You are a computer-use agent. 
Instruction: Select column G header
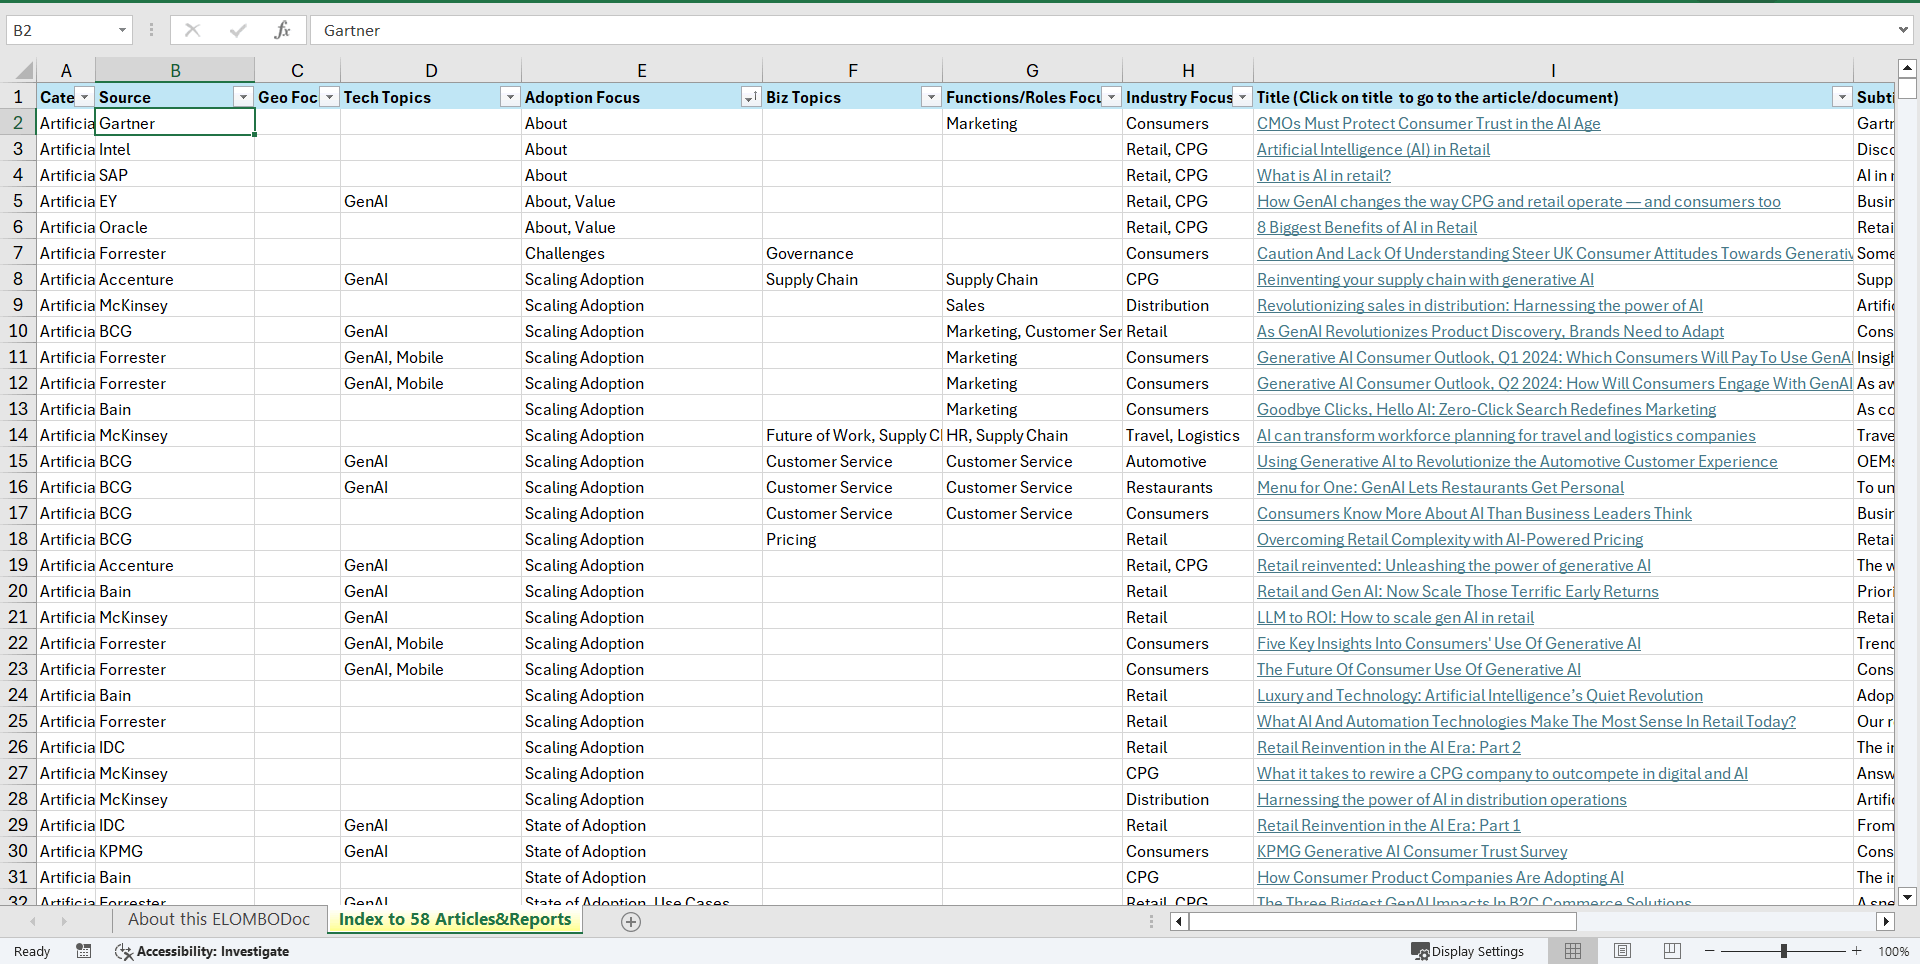click(1032, 70)
